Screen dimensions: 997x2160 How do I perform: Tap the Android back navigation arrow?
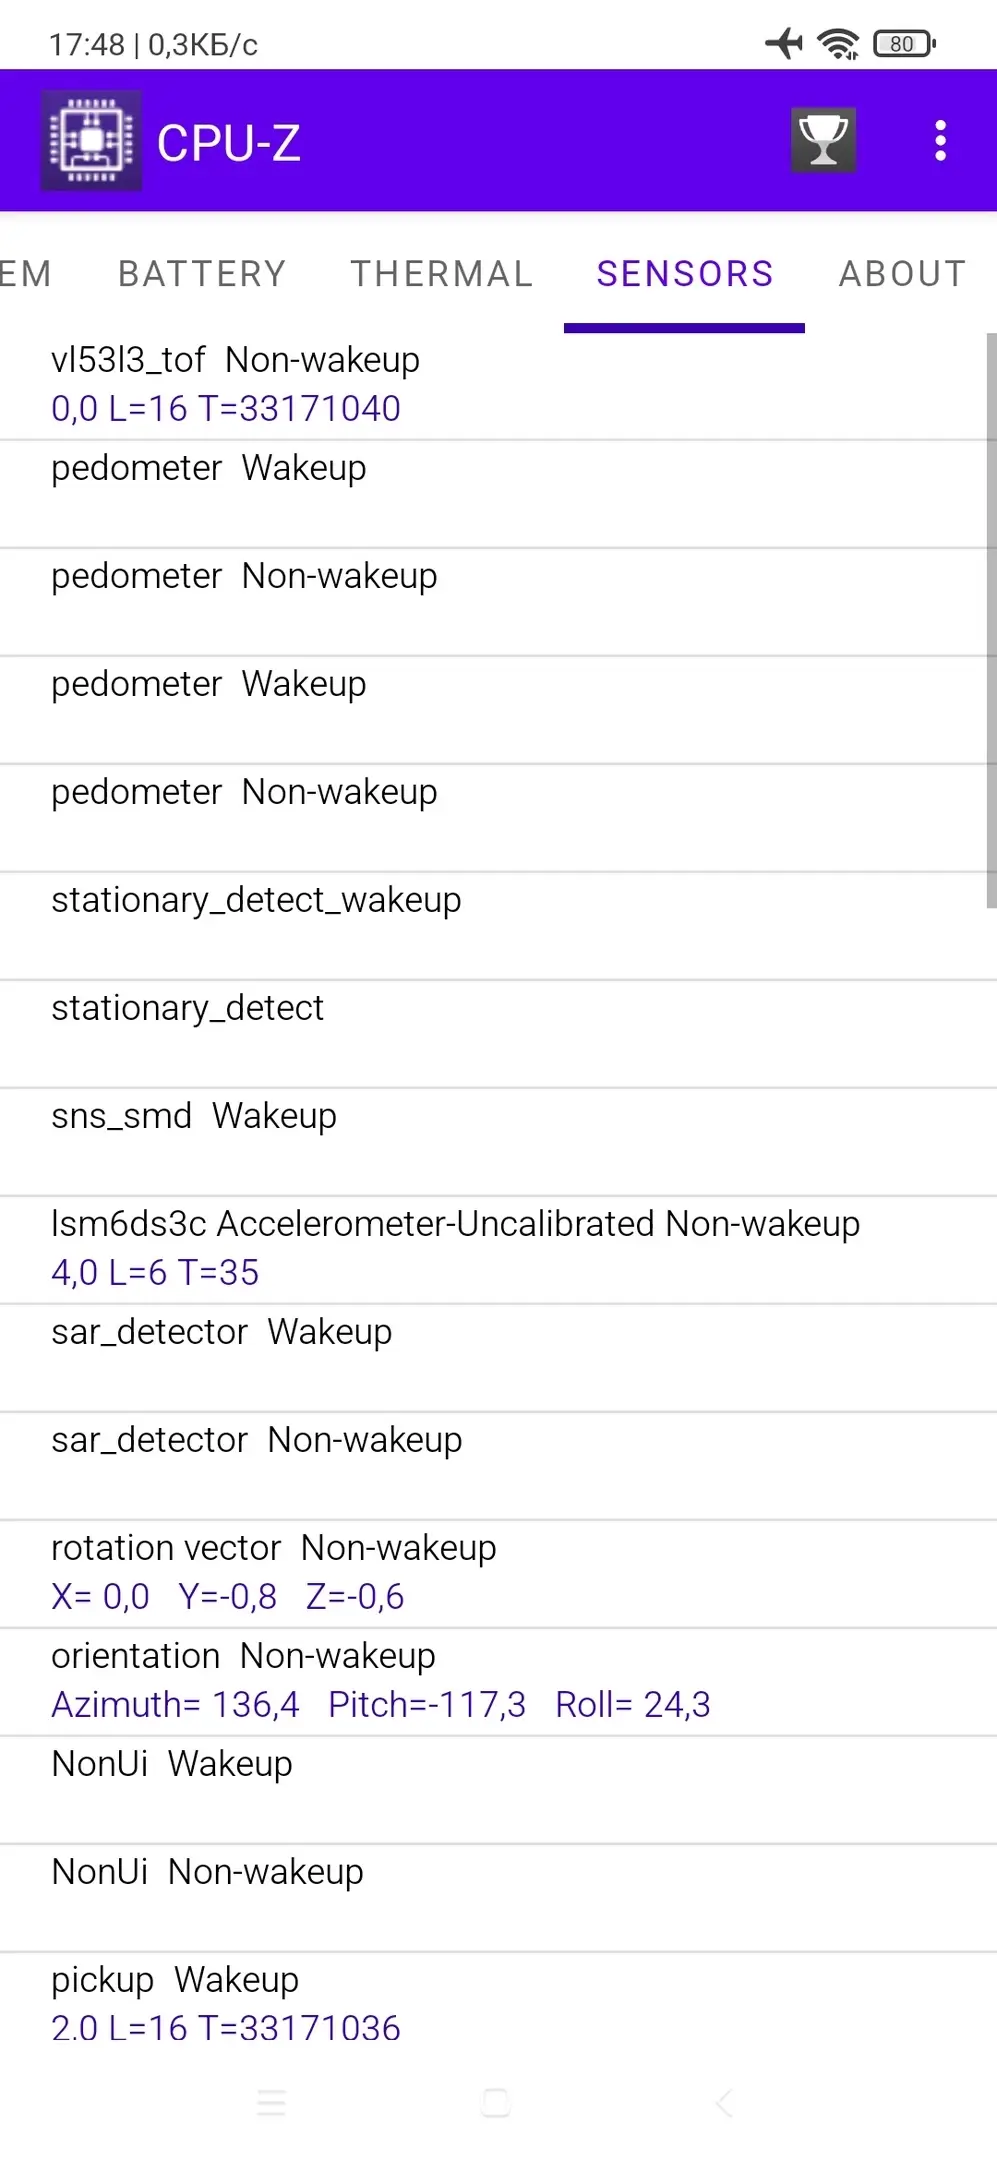(724, 2102)
